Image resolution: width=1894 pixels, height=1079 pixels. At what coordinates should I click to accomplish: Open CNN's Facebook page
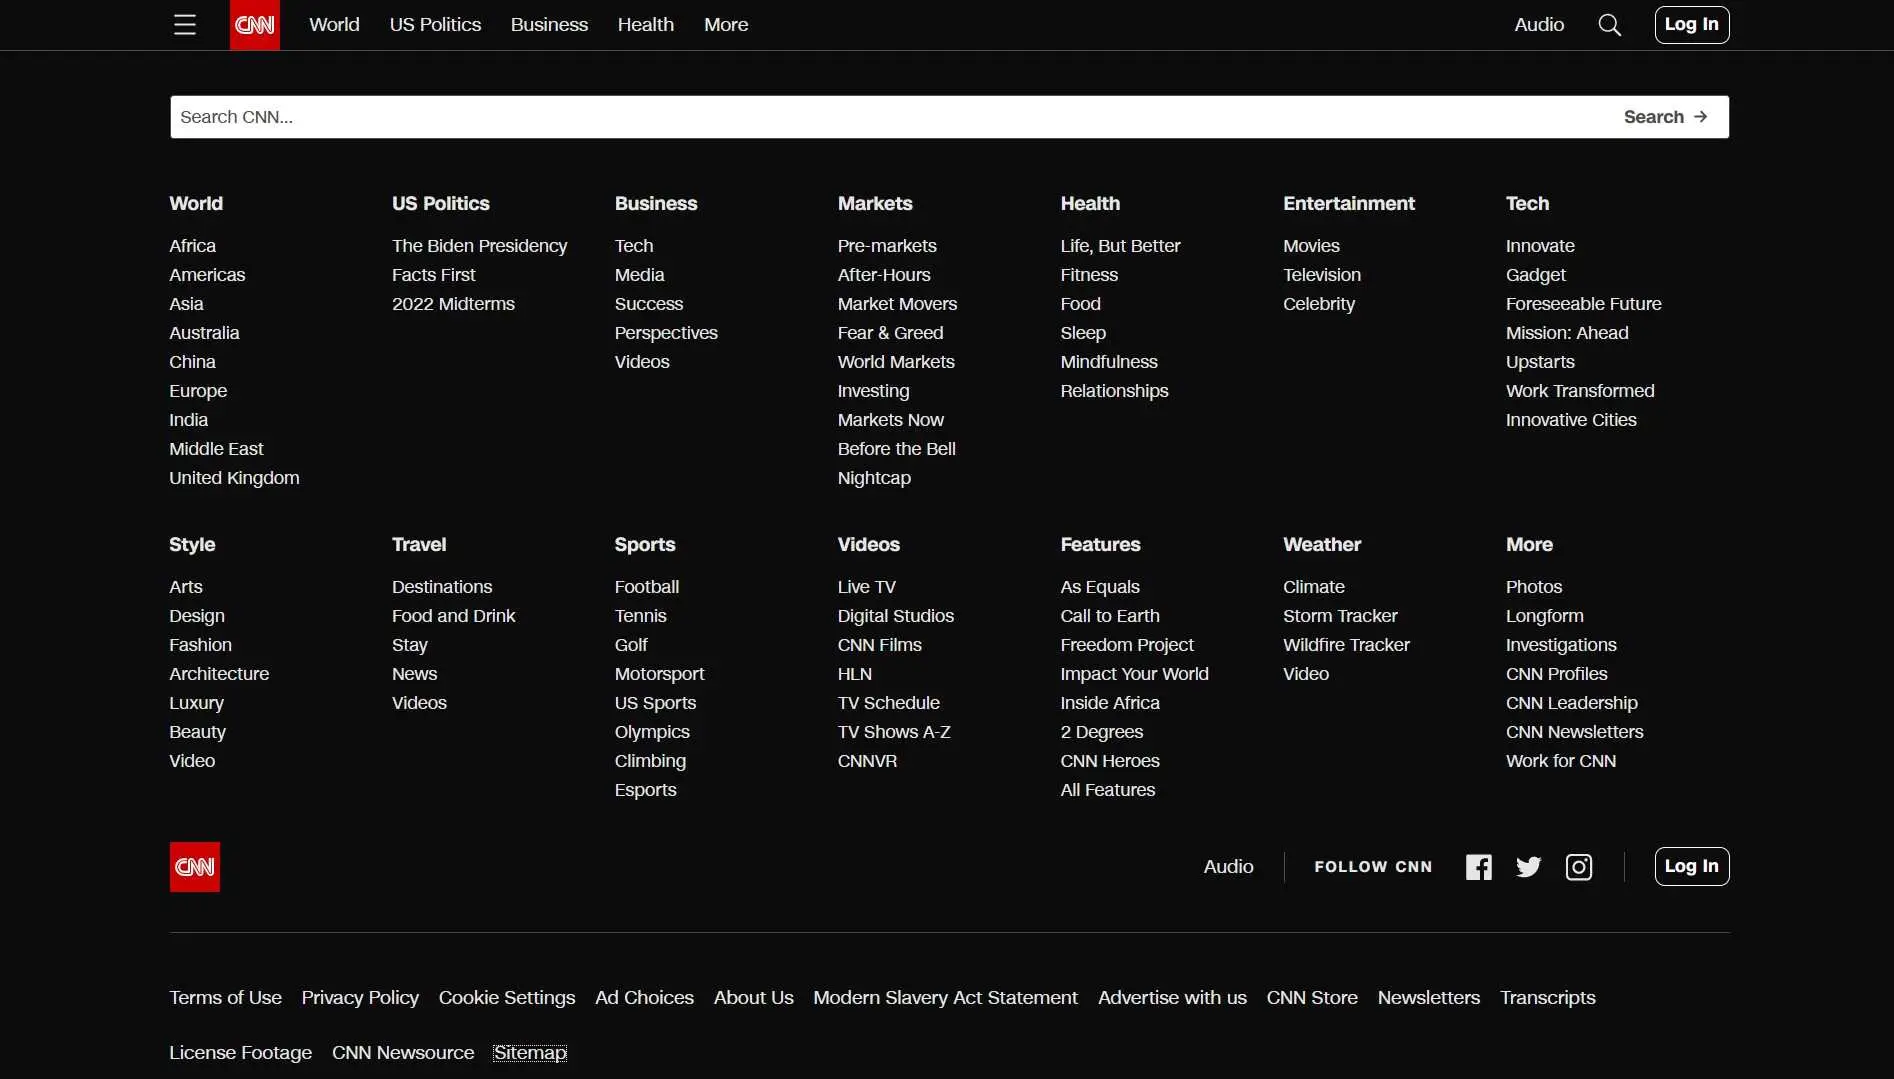click(1479, 867)
